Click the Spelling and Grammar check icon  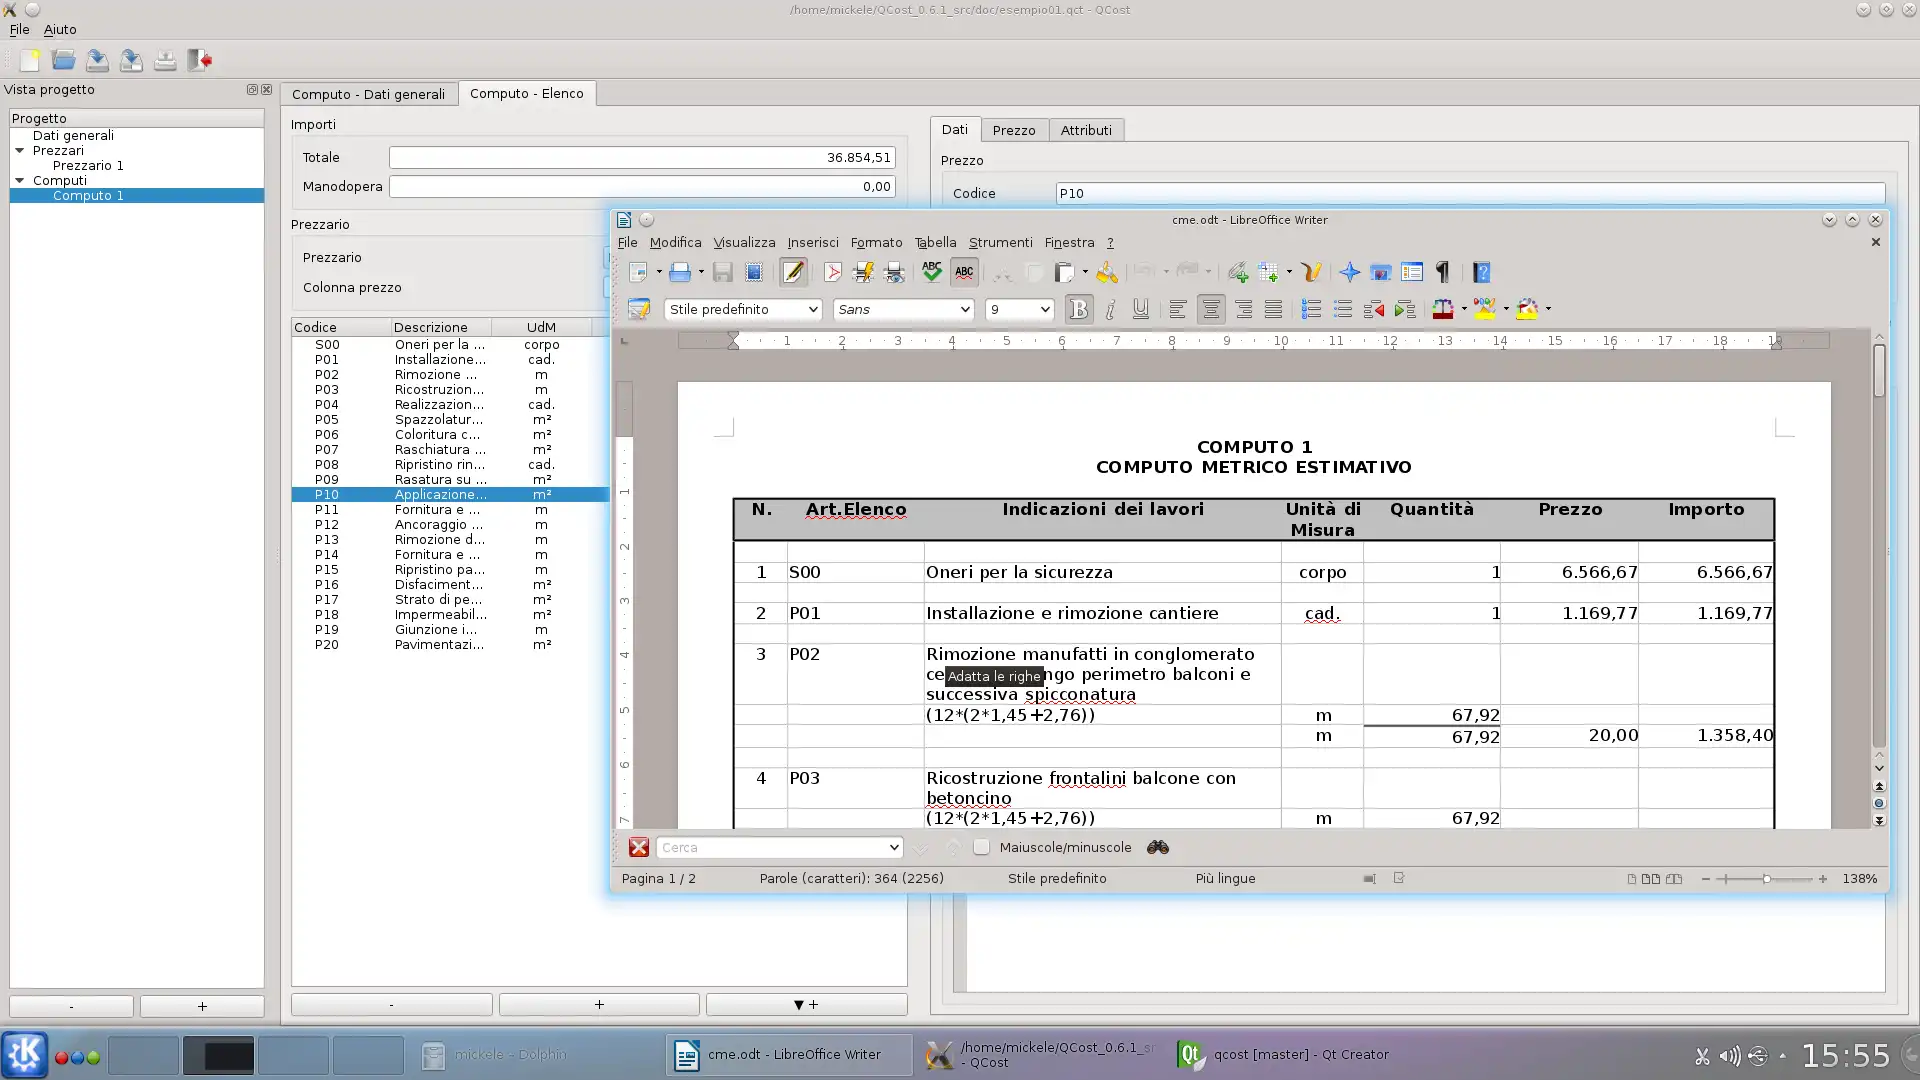coord(931,272)
